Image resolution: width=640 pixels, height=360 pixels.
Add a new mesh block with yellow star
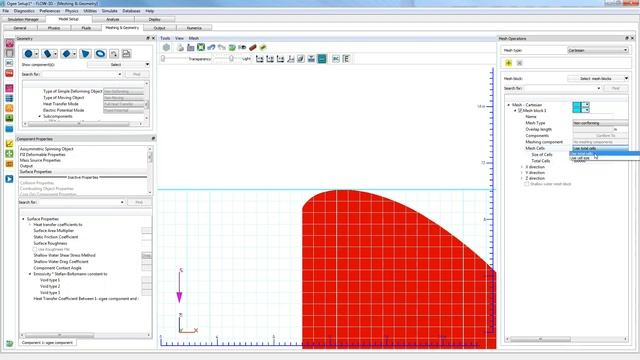[x=509, y=63]
